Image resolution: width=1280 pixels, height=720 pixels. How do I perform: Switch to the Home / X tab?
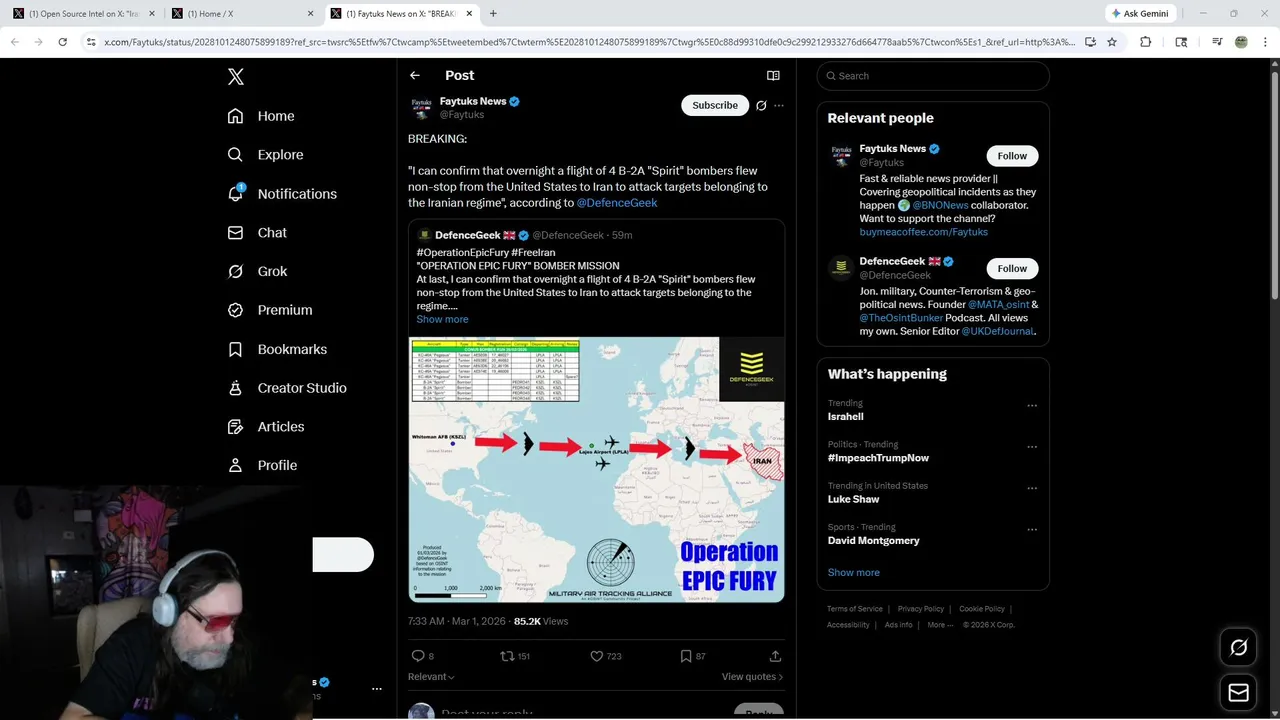(242, 14)
